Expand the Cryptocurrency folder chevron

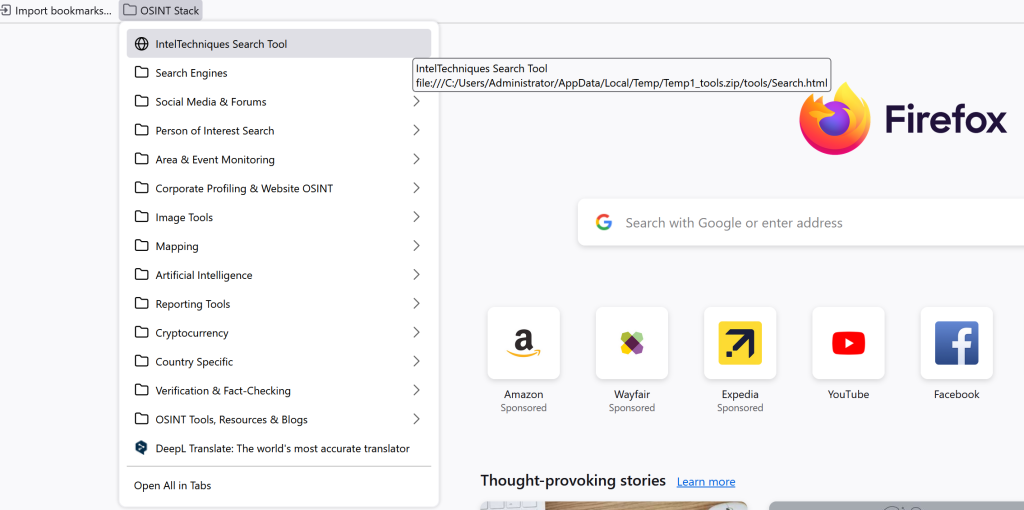416,332
